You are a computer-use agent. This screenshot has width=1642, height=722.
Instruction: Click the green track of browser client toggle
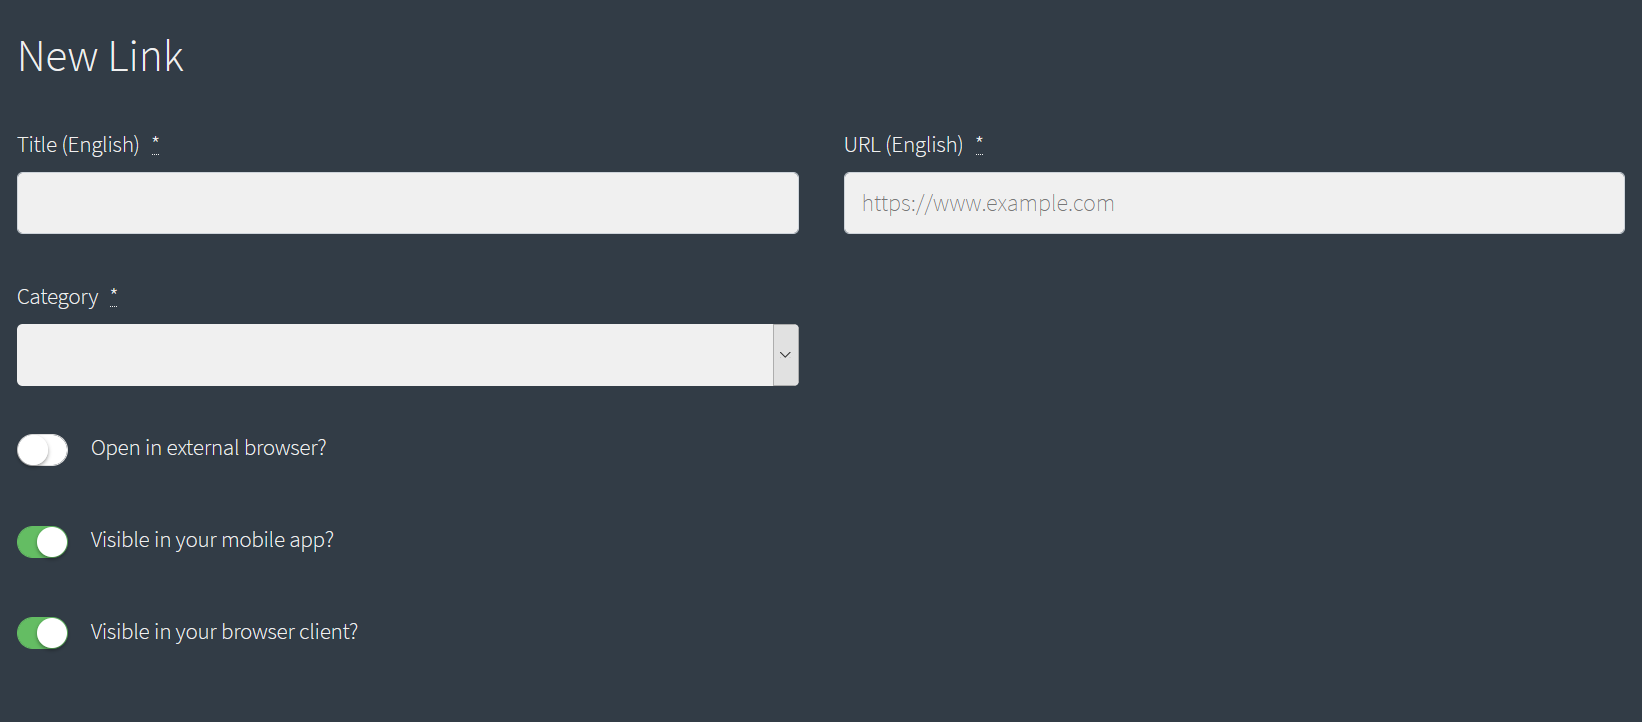[x=28, y=633]
